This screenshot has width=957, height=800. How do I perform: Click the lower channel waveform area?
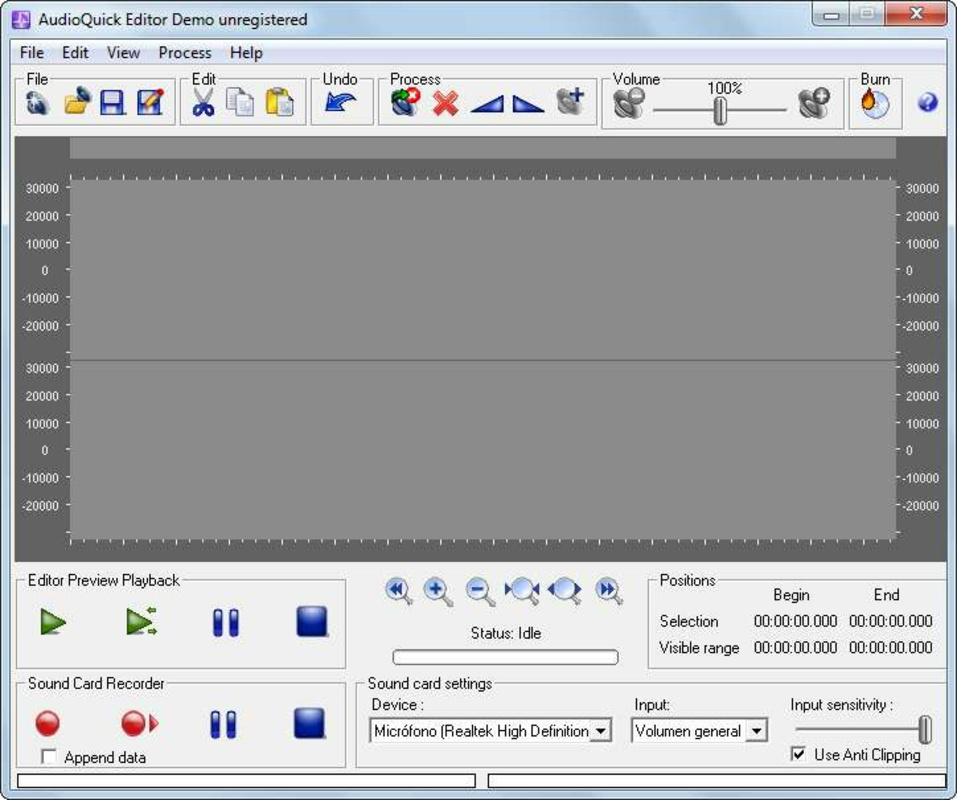point(483,450)
